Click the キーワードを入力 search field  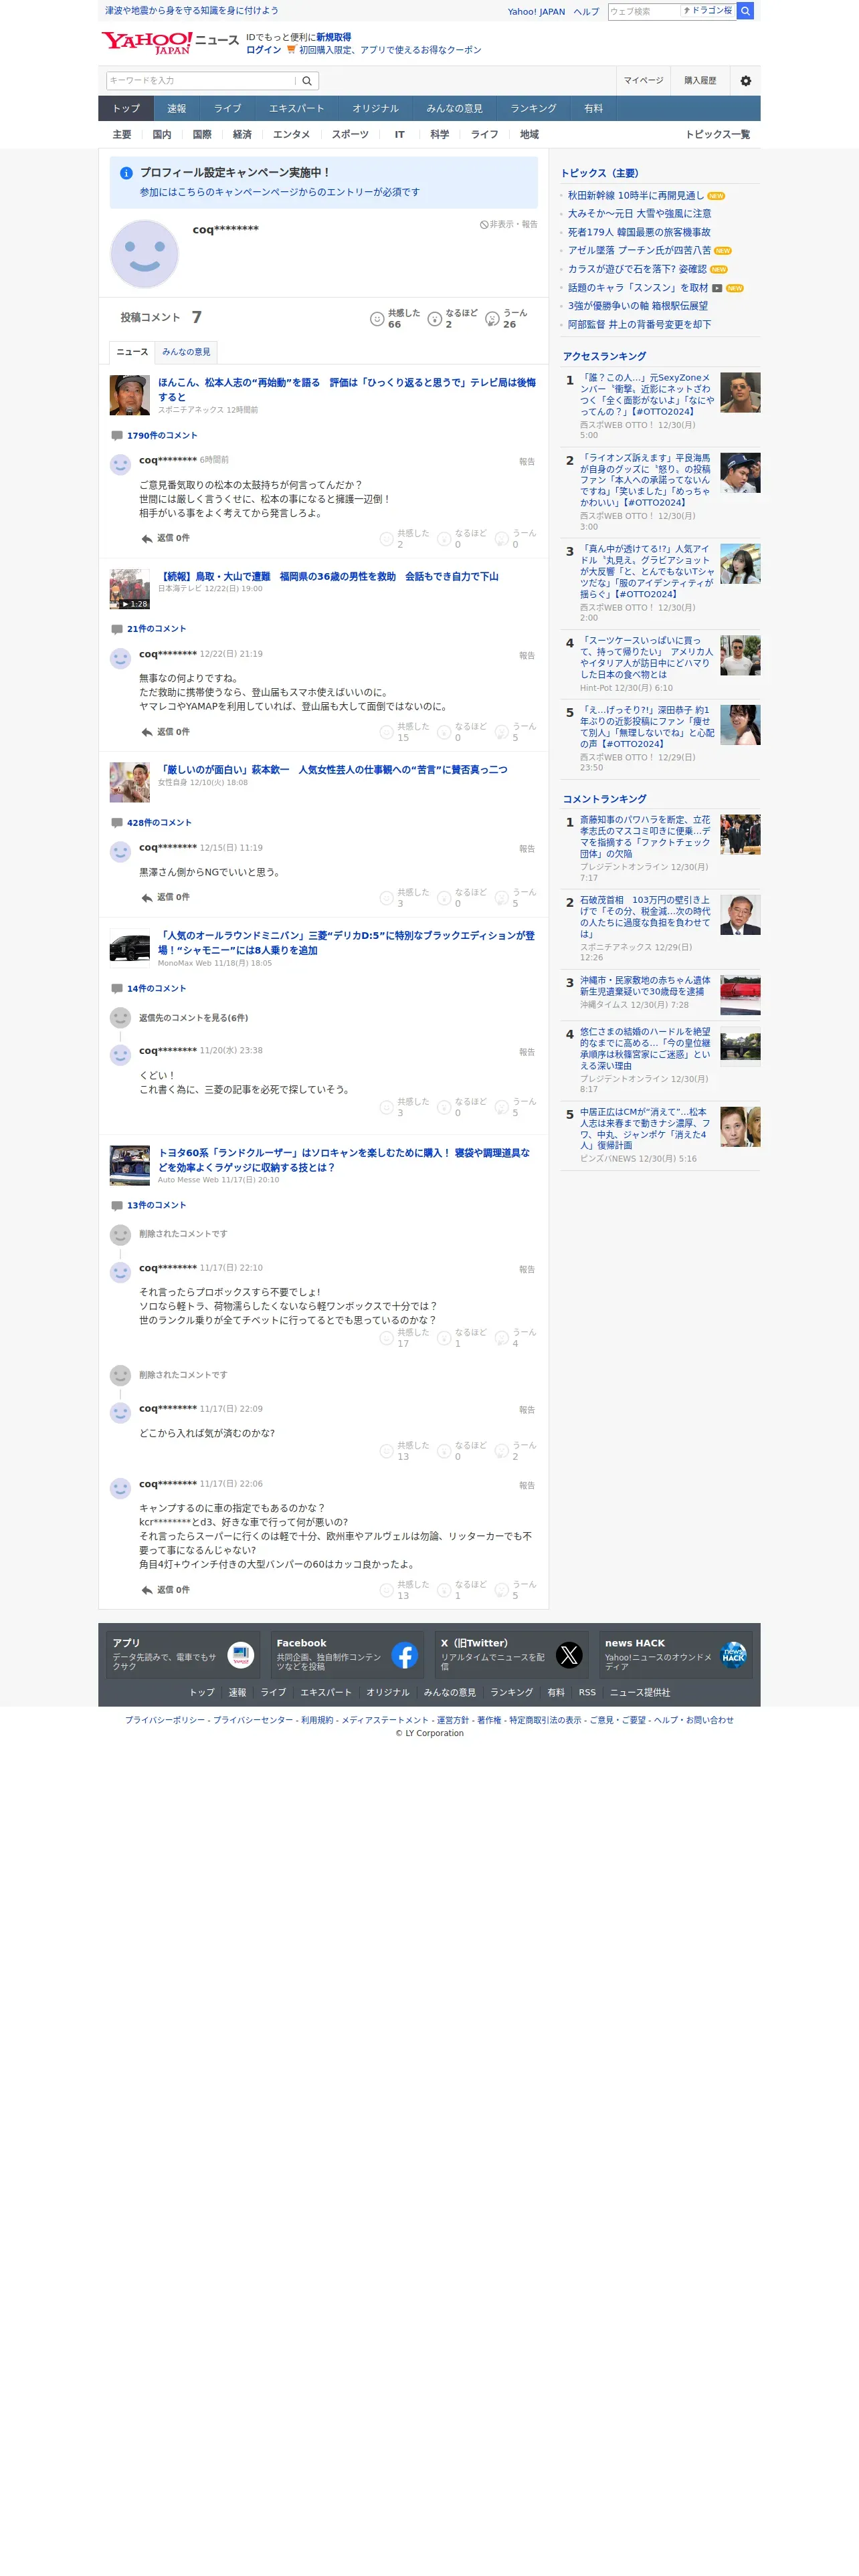pyautogui.click(x=201, y=81)
